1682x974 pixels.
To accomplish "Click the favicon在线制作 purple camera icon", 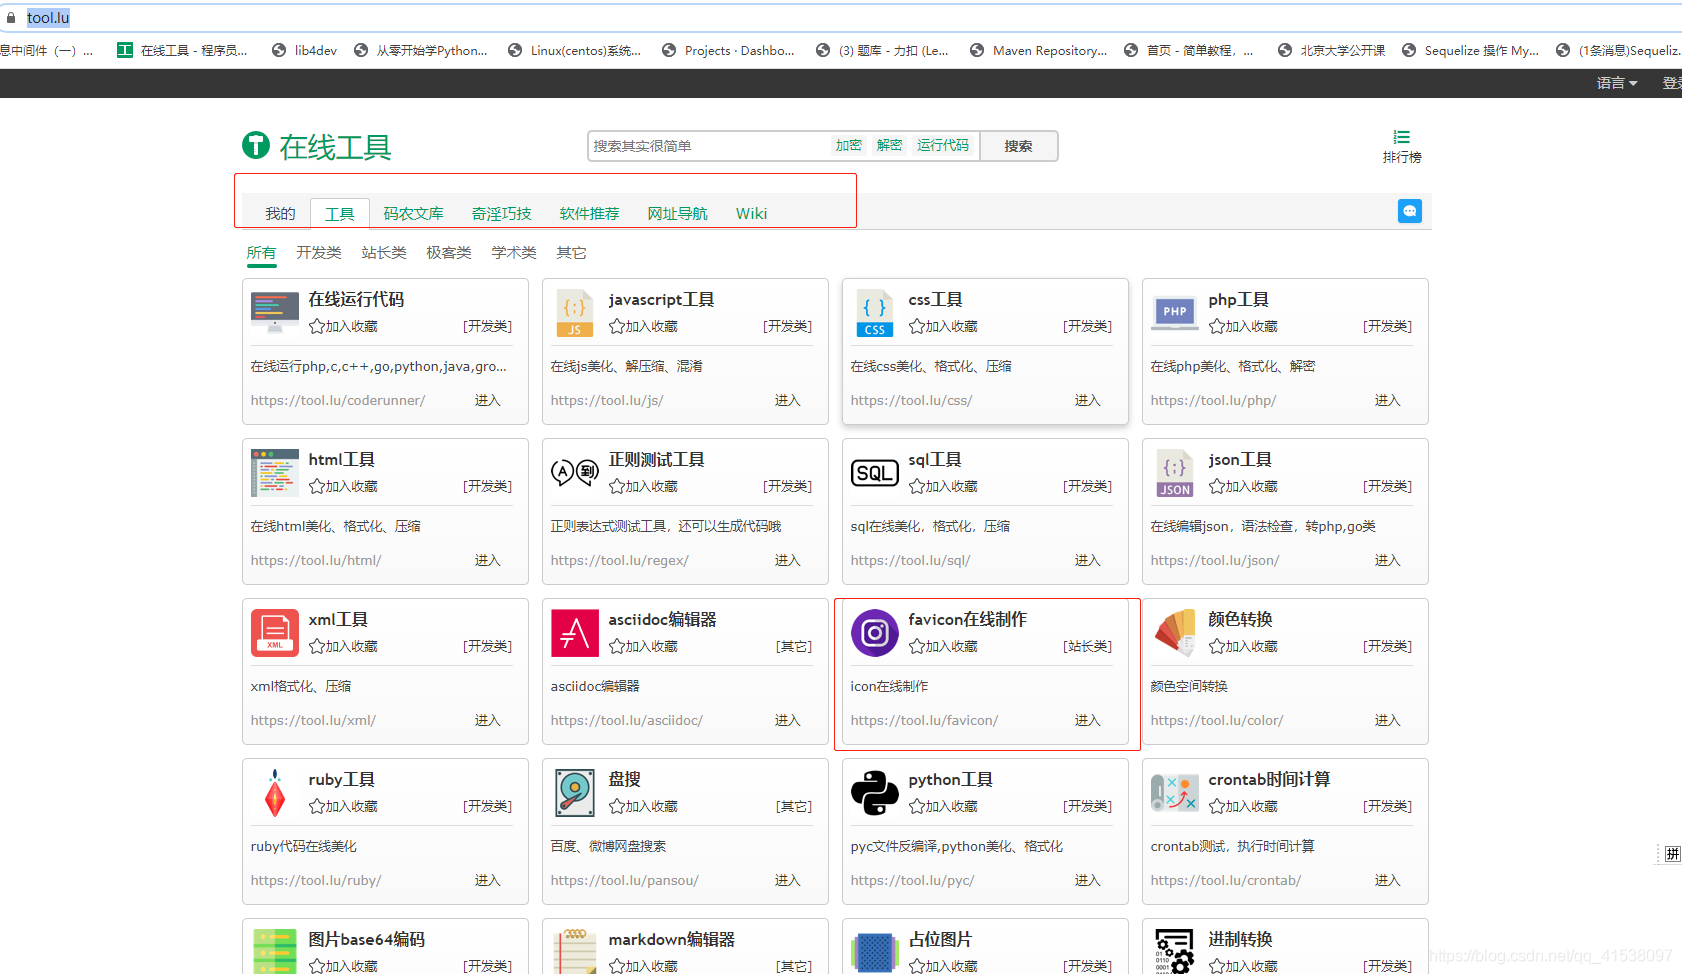I will (874, 633).
